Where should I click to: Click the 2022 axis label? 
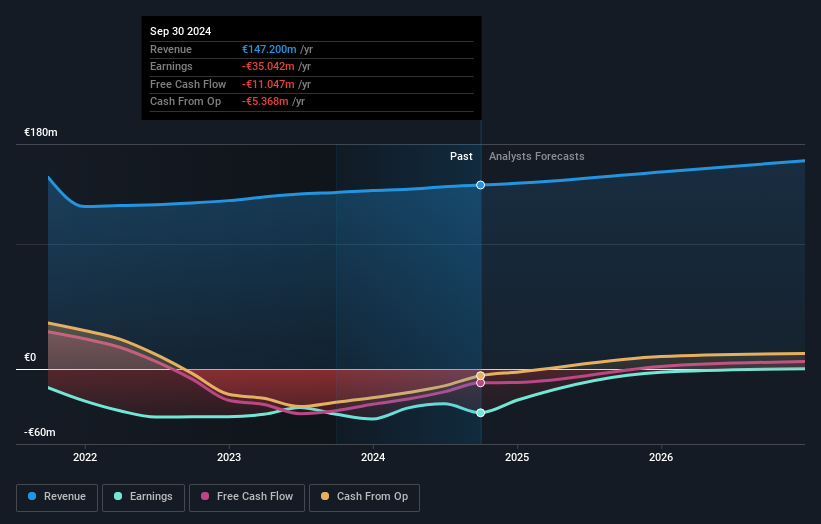85,457
